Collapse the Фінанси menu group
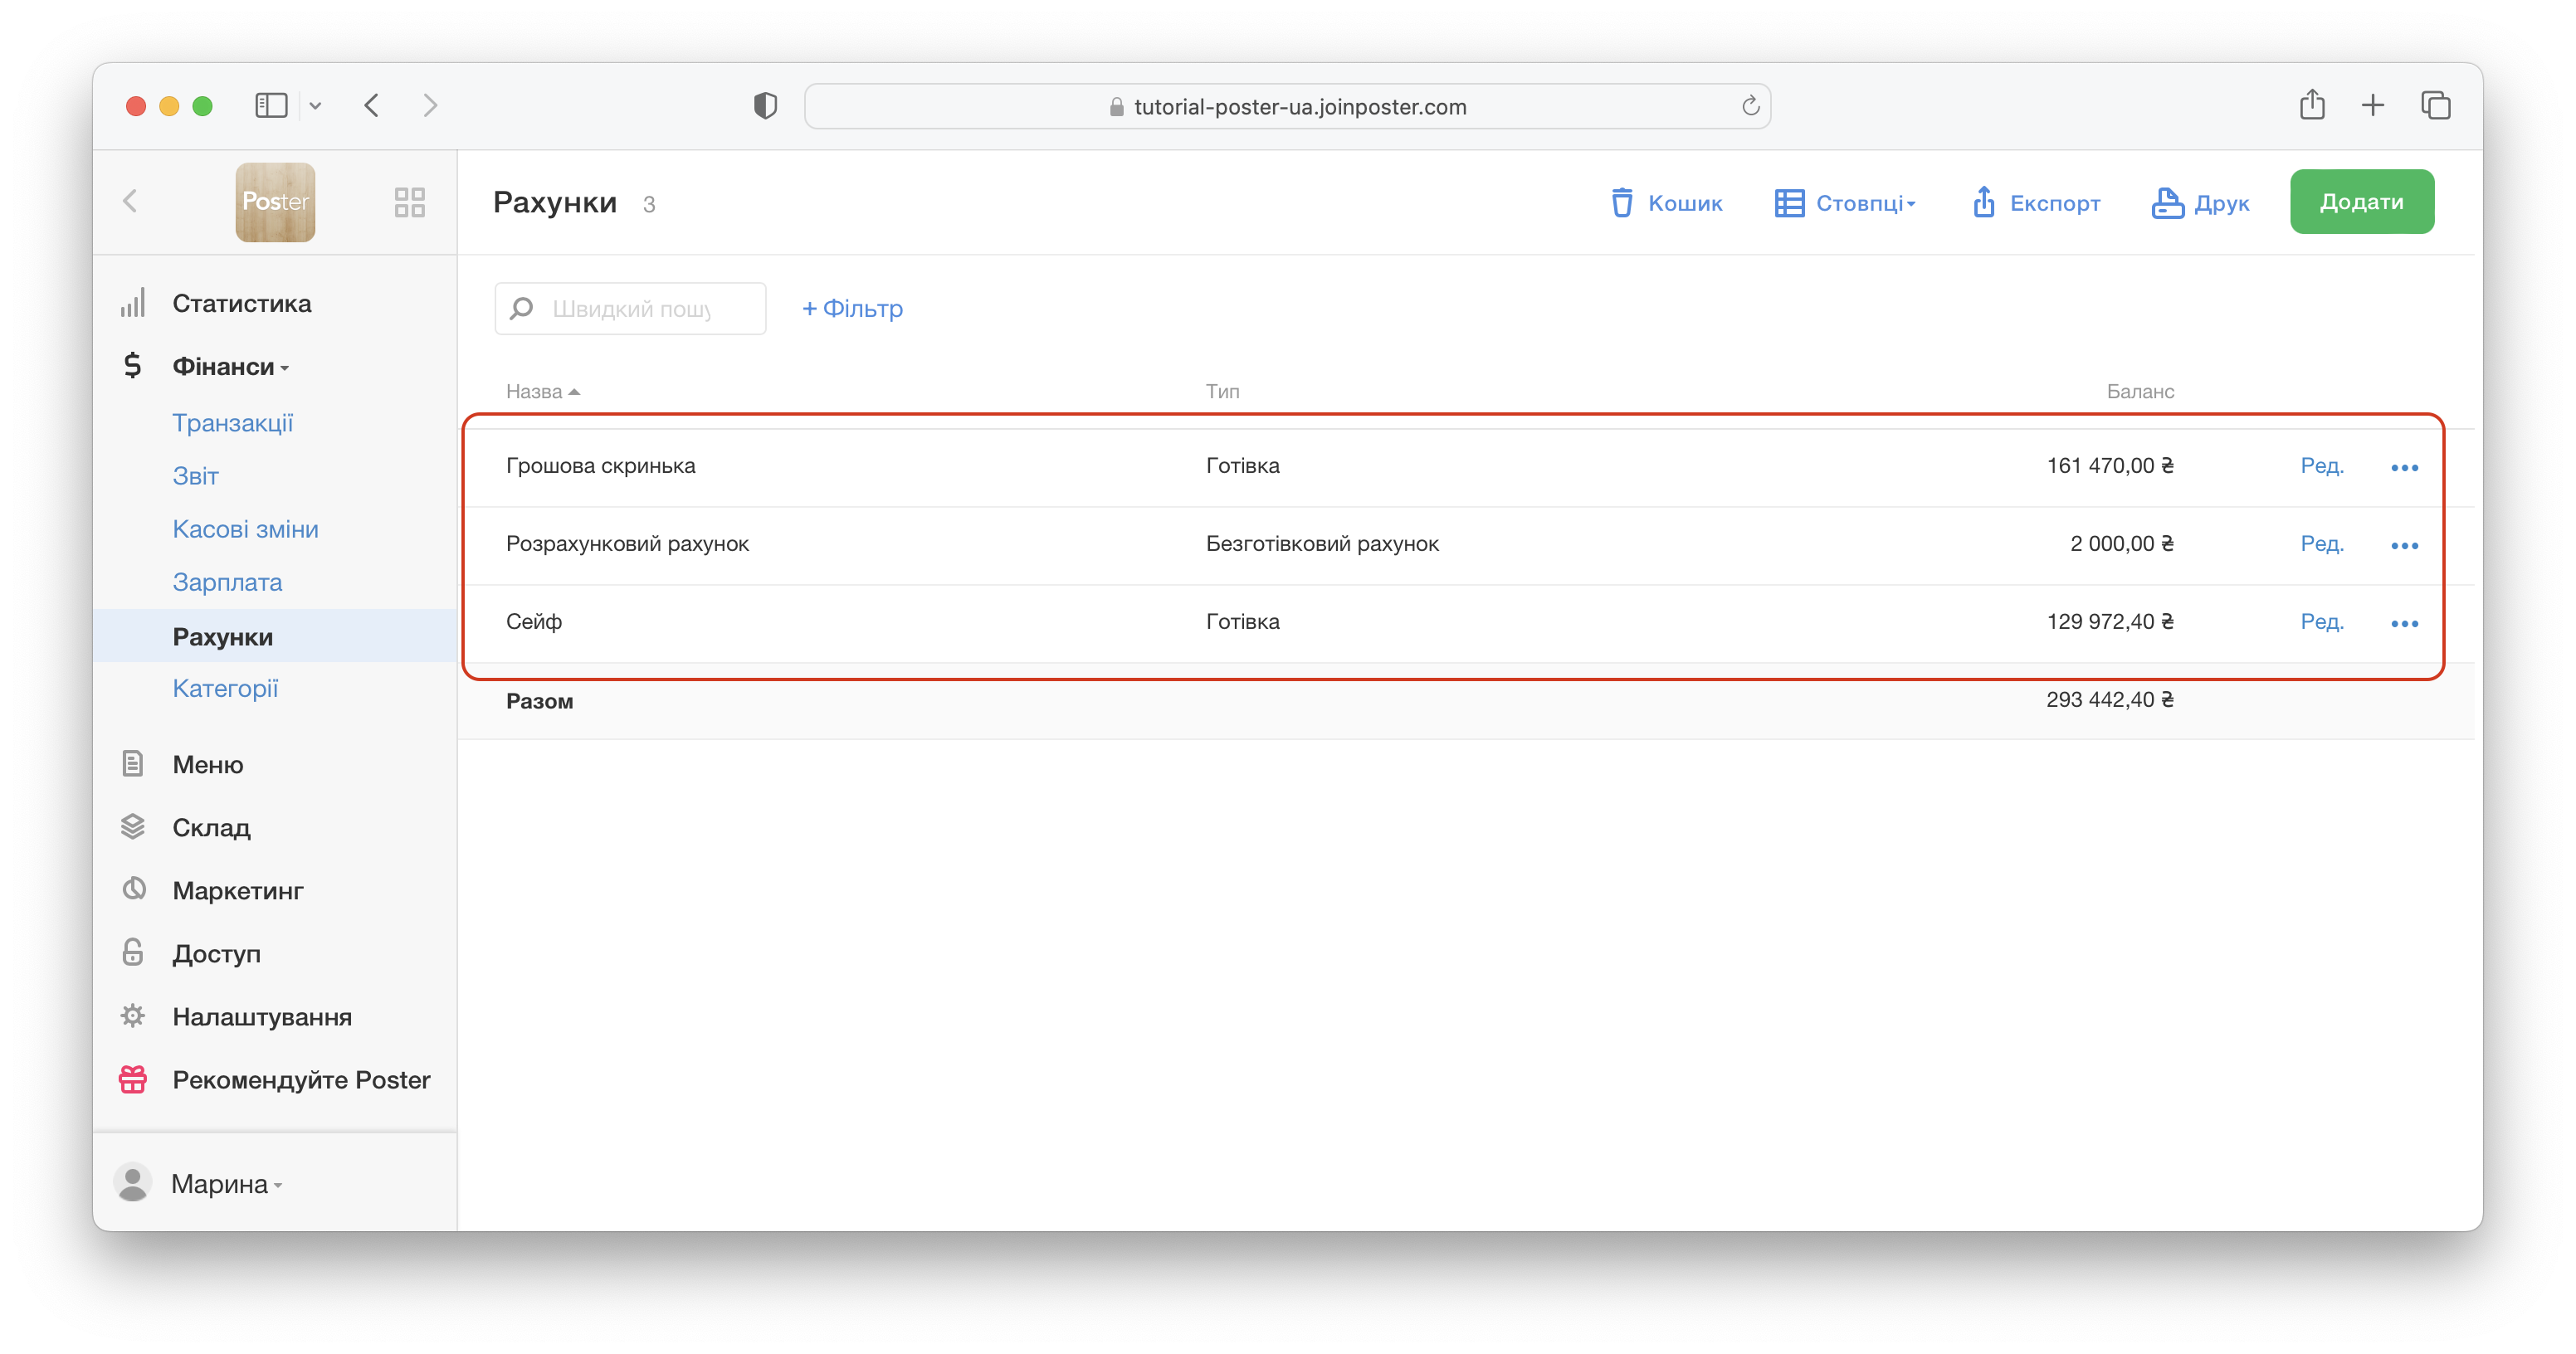This screenshot has width=2576, height=1354. [x=230, y=367]
